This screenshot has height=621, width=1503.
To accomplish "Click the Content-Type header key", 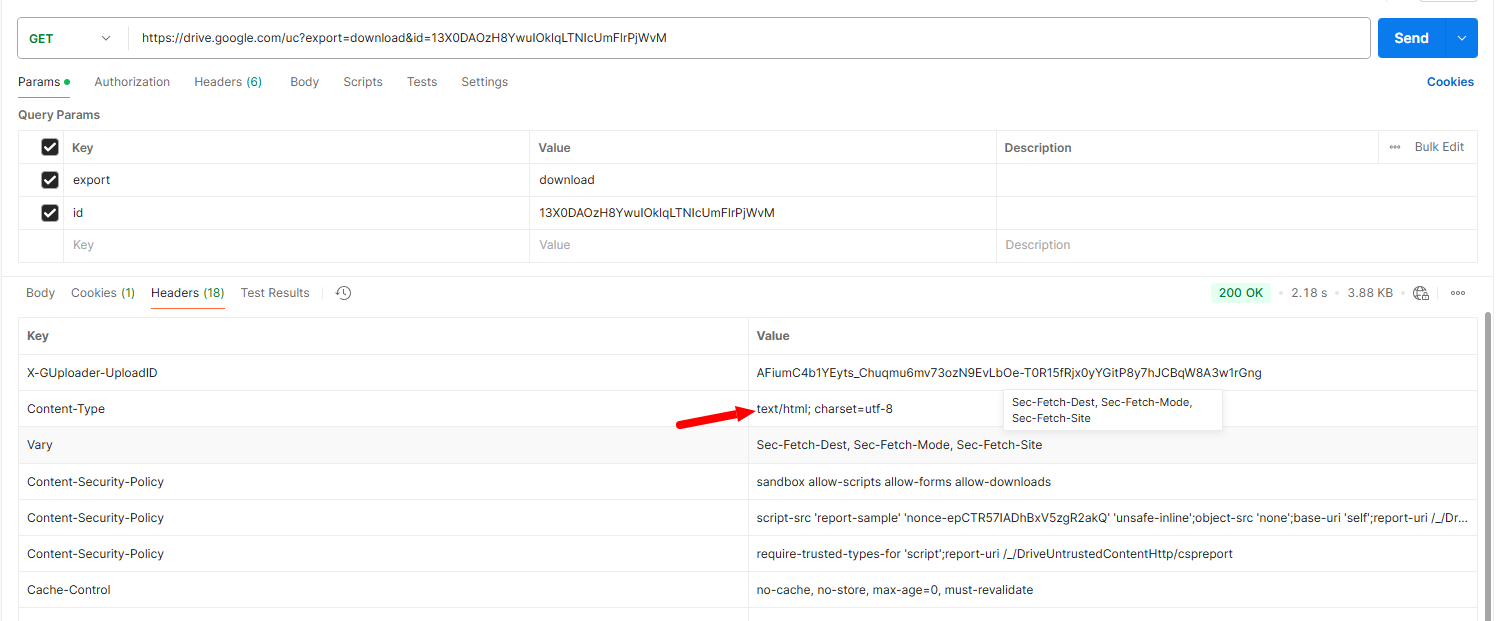I will pos(66,409).
